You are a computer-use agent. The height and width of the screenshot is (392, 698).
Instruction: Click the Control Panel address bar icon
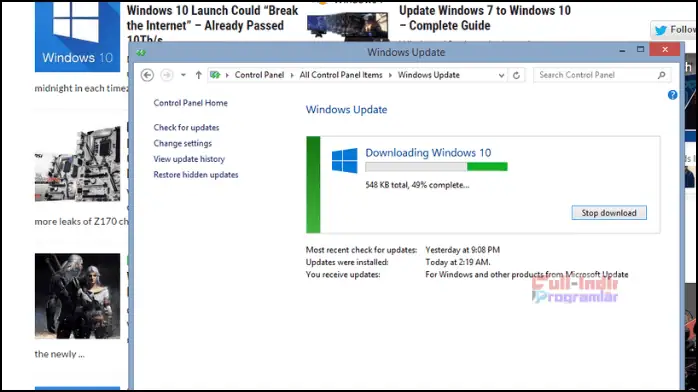coord(215,75)
